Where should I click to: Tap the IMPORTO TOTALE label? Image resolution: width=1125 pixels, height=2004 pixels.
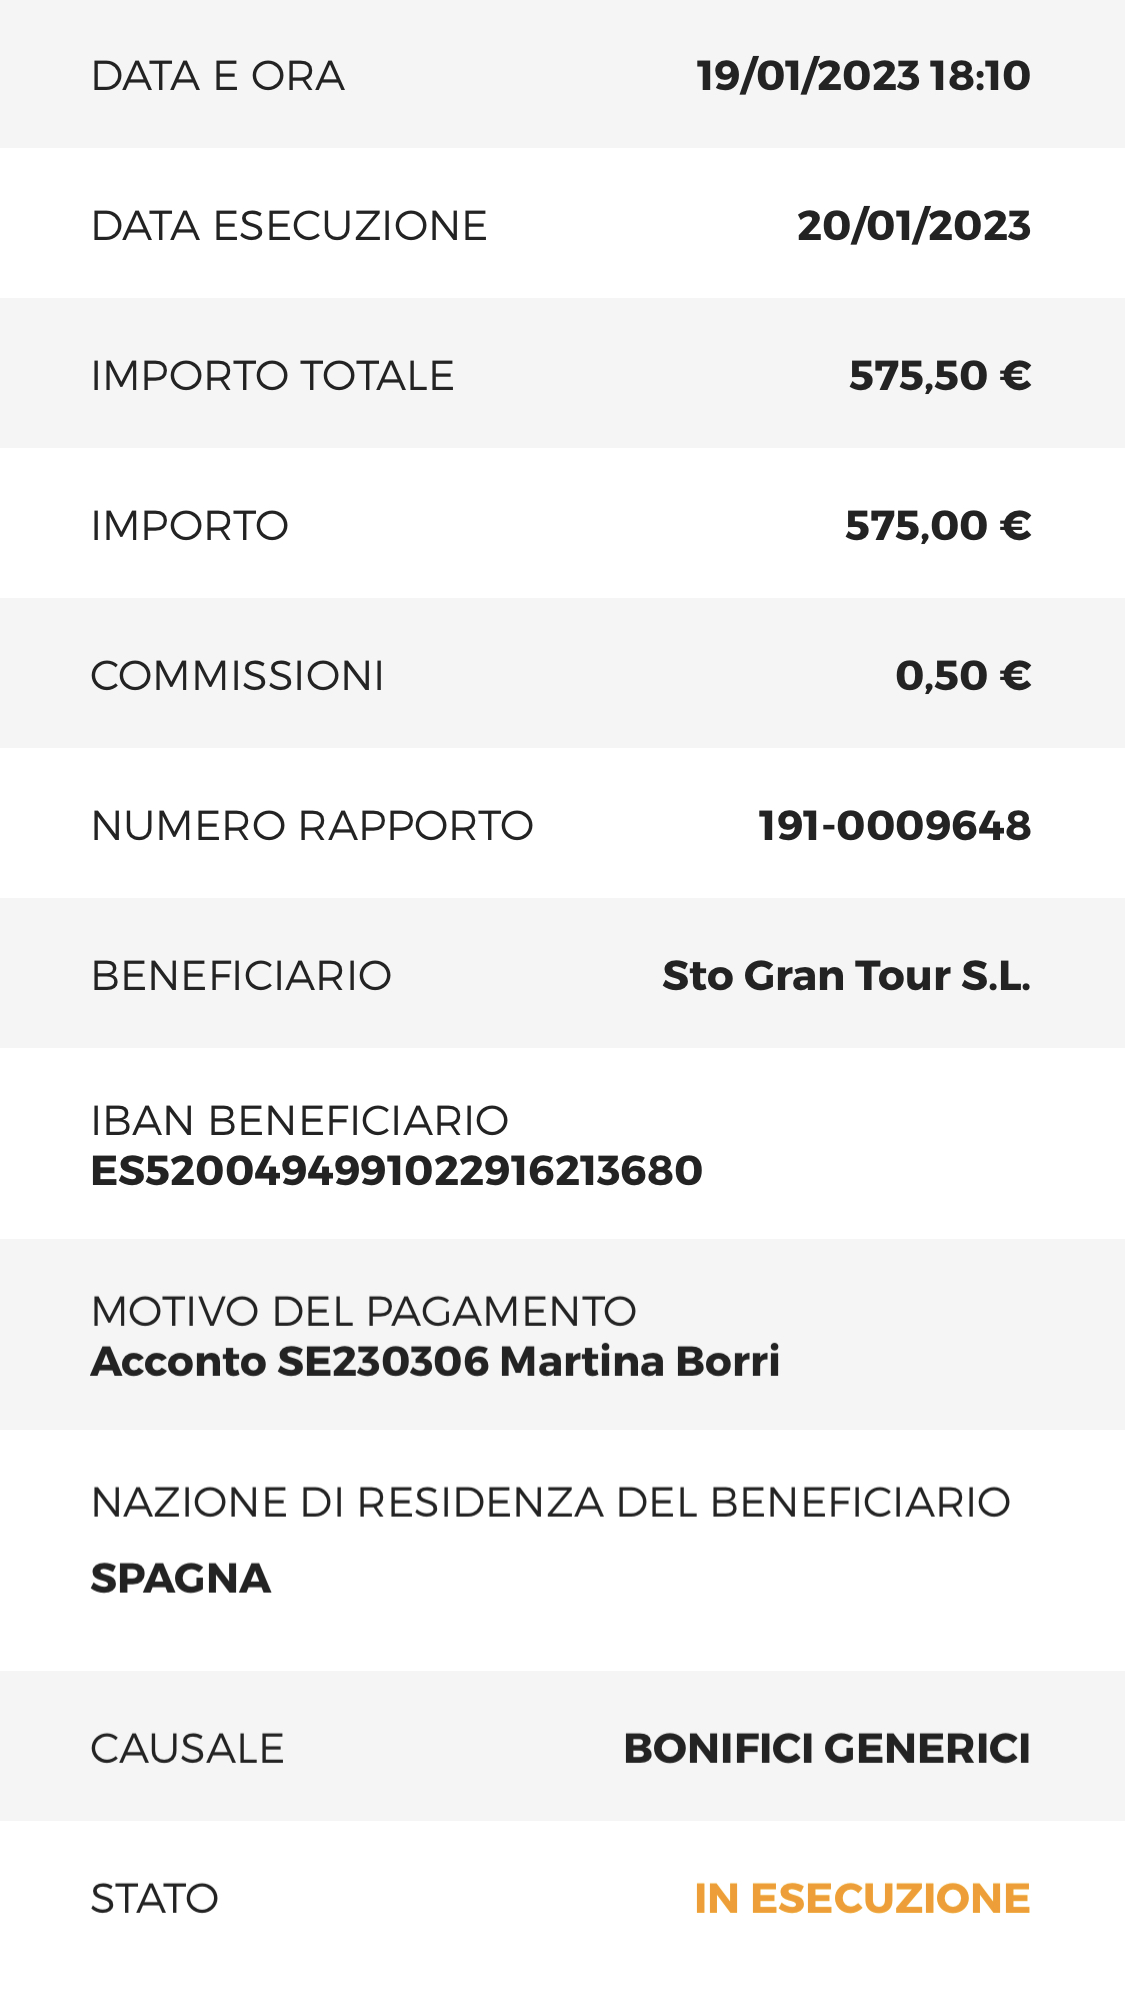pos(272,376)
